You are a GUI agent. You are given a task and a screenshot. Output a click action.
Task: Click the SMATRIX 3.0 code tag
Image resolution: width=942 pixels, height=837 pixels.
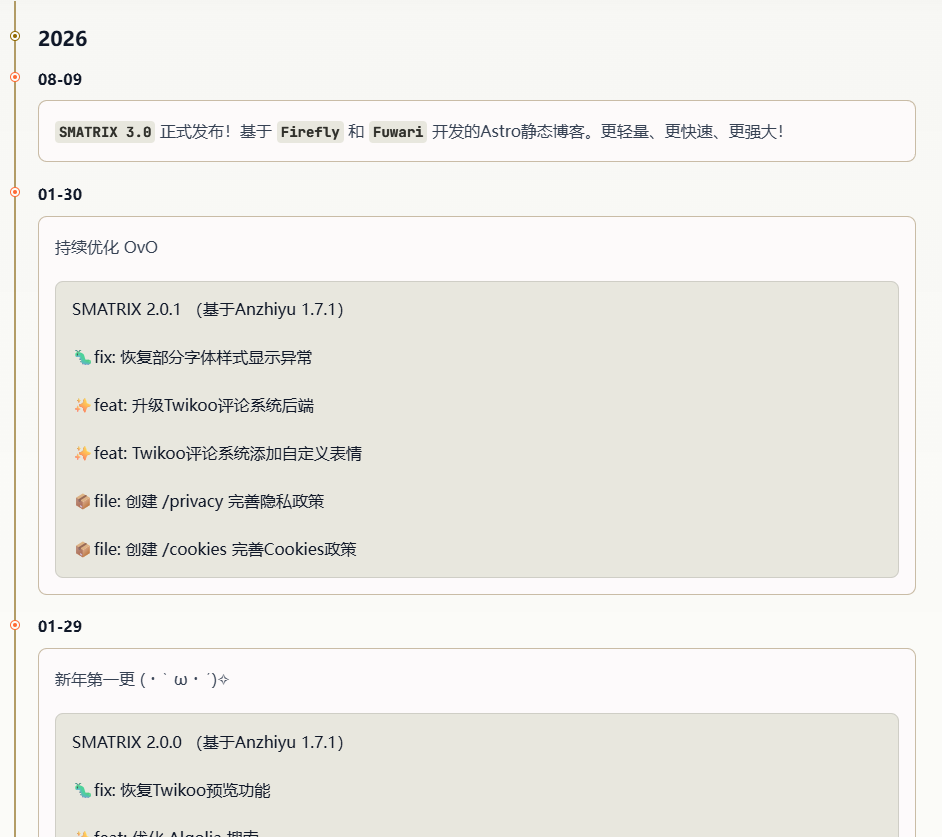[x=105, y=132]
